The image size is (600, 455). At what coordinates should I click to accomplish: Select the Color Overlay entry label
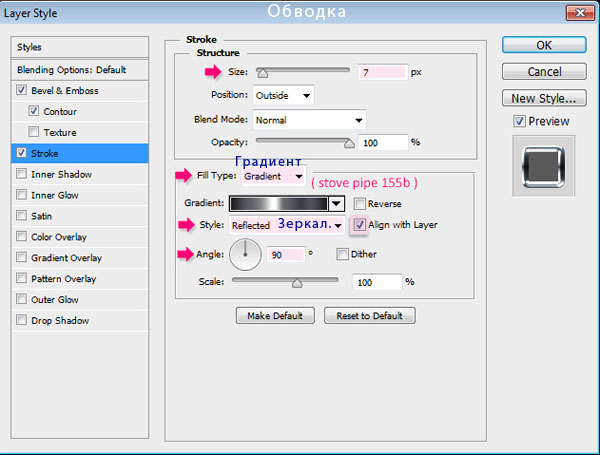[59, 237]
